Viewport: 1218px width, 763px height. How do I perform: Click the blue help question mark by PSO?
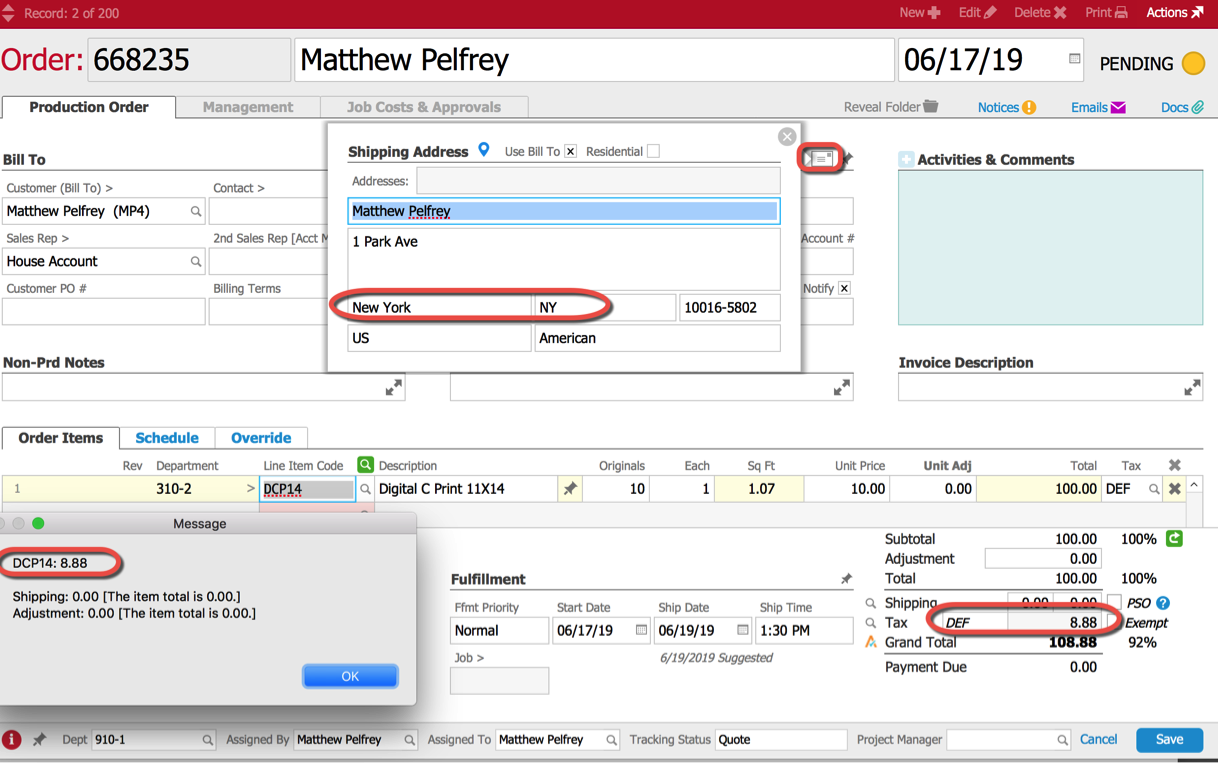(x=1163, y=603)
